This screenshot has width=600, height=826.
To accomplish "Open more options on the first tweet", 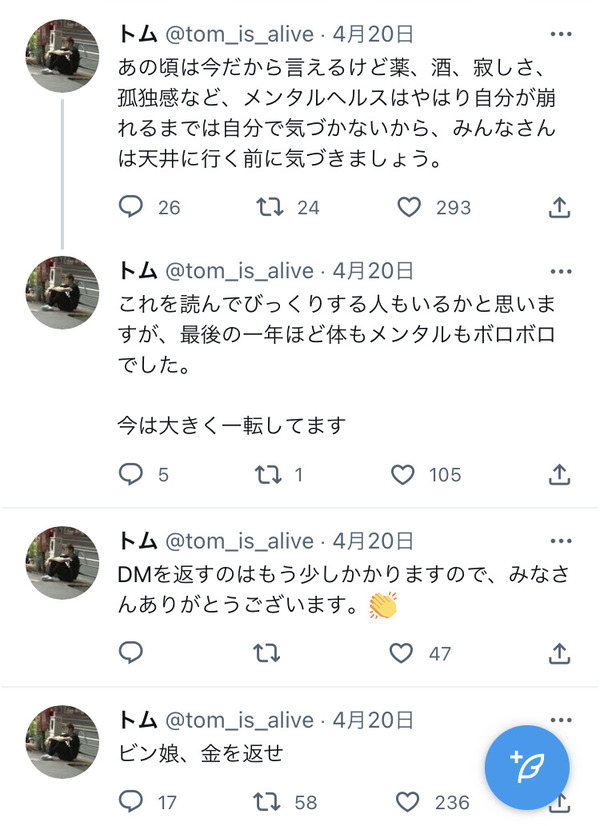I will coord(560,34).
